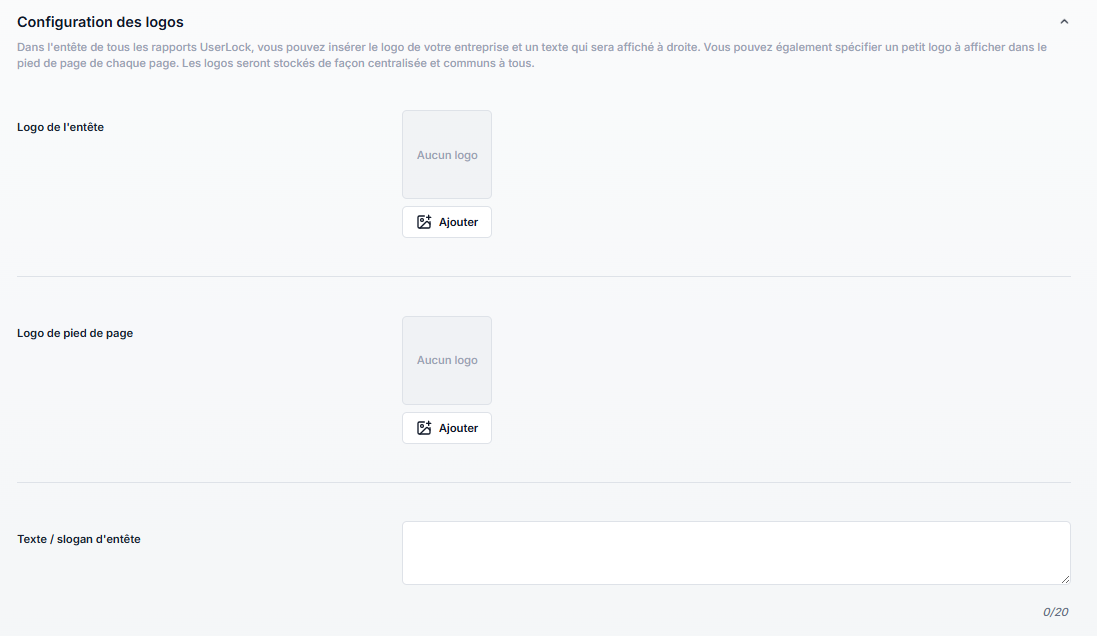
Task: Click the 0/20 character counter
Action: coord(1056,612)
